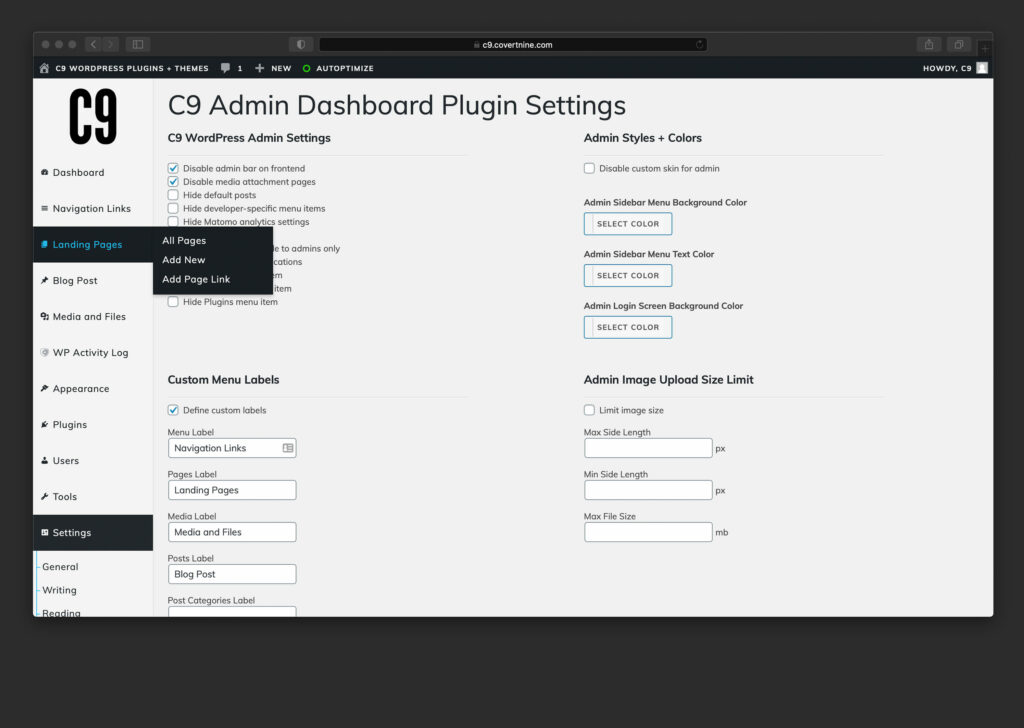Click the Appearance brush icon

pyautogui.click(x=44, y=388)
